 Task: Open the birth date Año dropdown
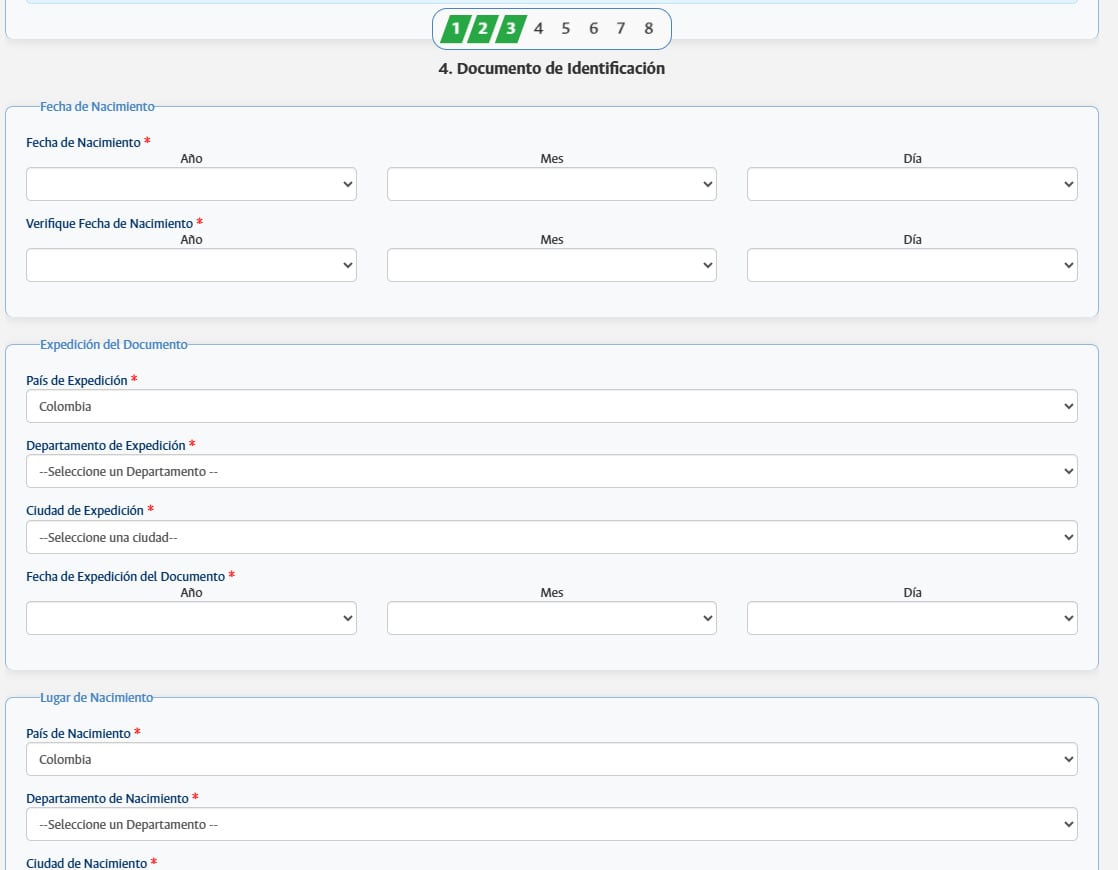click(191, 184)
